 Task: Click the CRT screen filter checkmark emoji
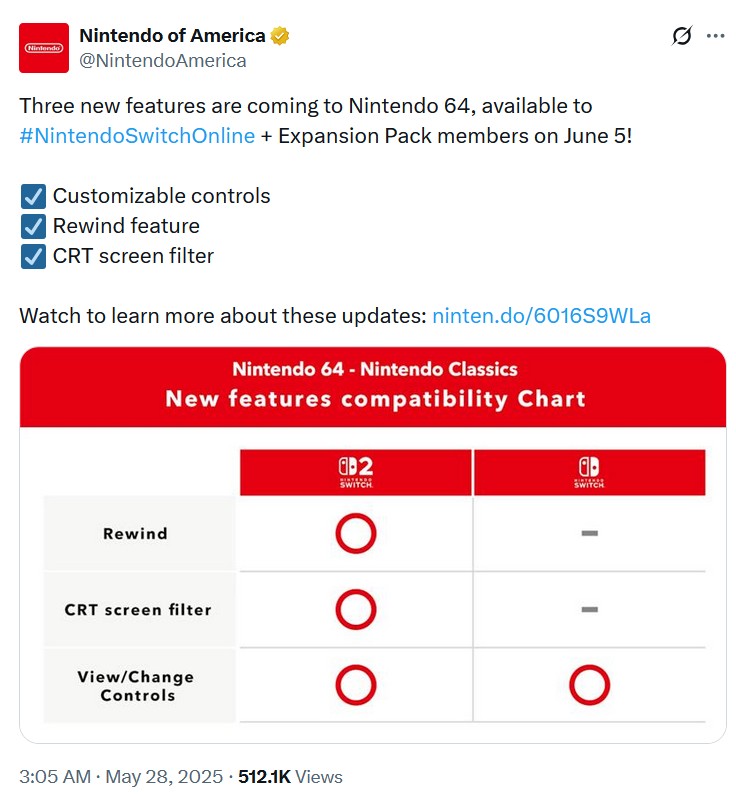[33, 256]
